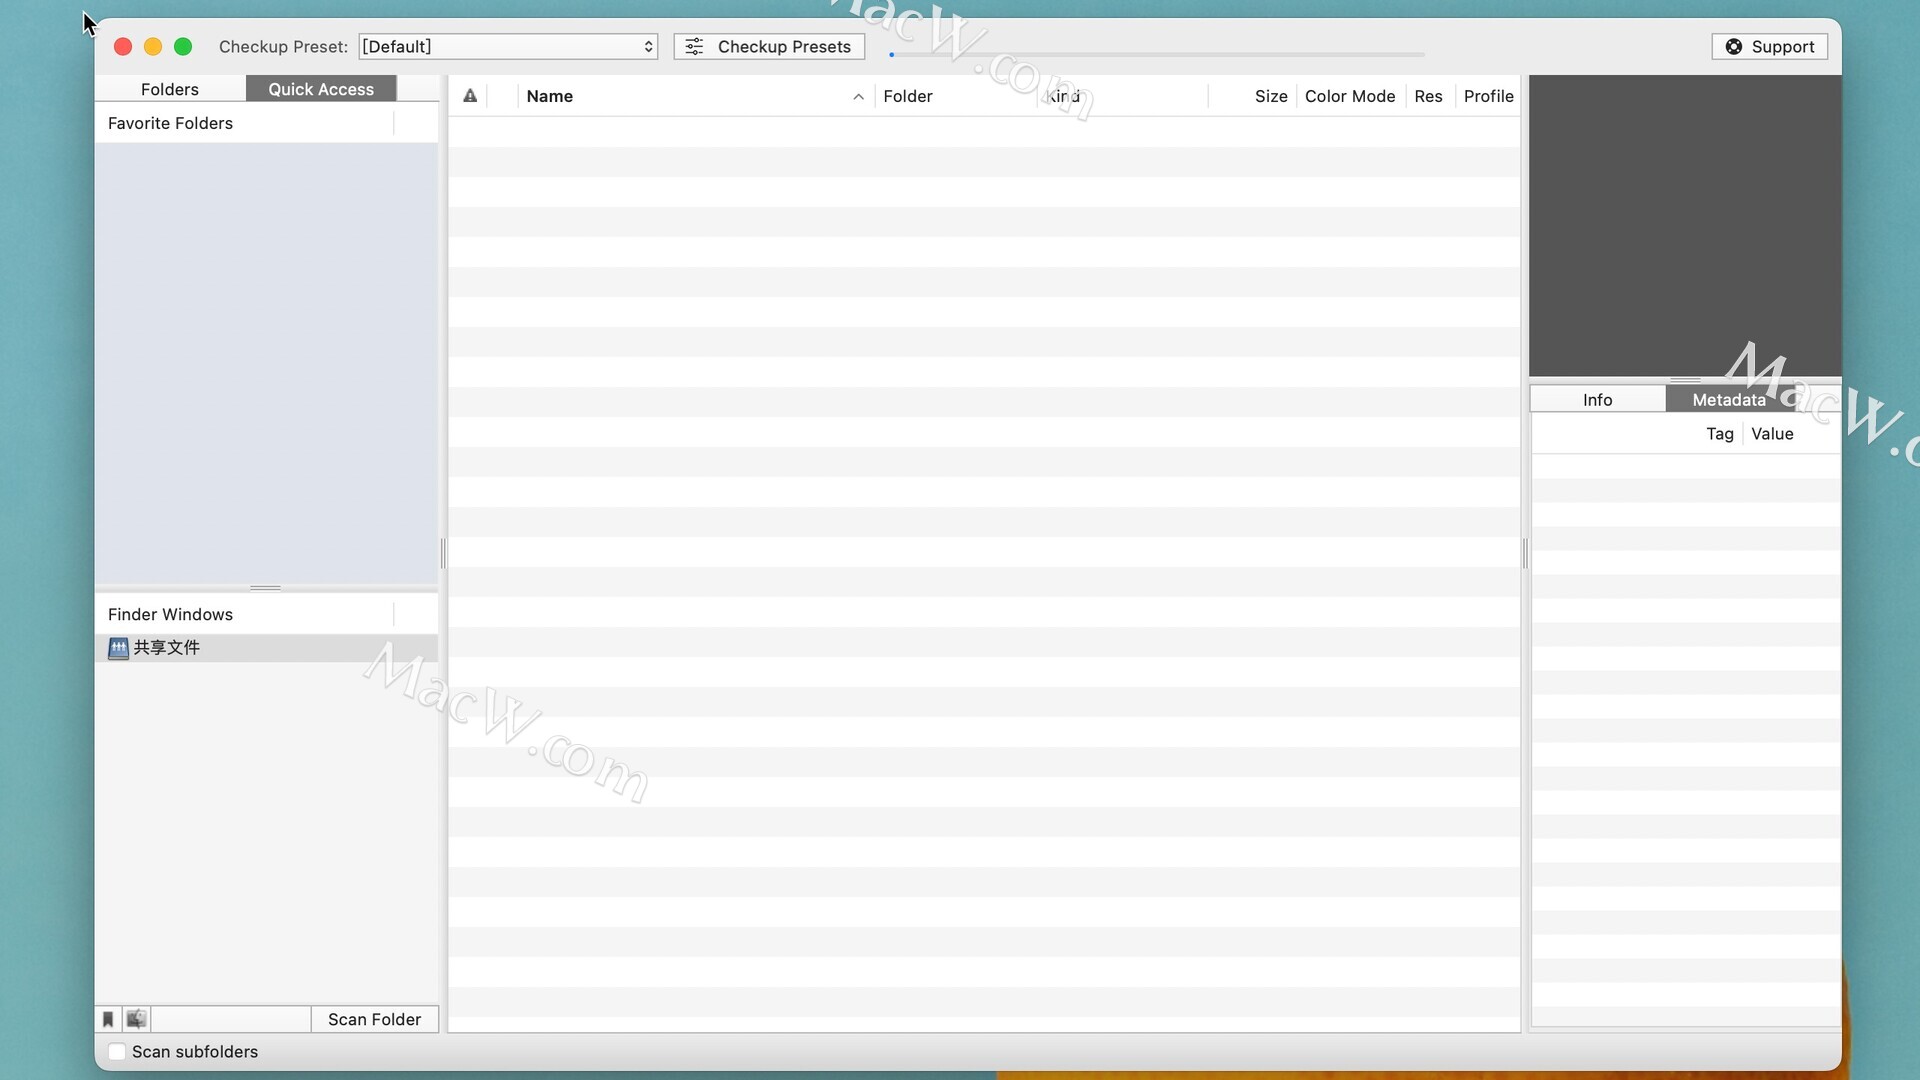Switch to the Folders tab
The height and width of the screenshot is (1080, 1920).
click(x=170, y=89)
